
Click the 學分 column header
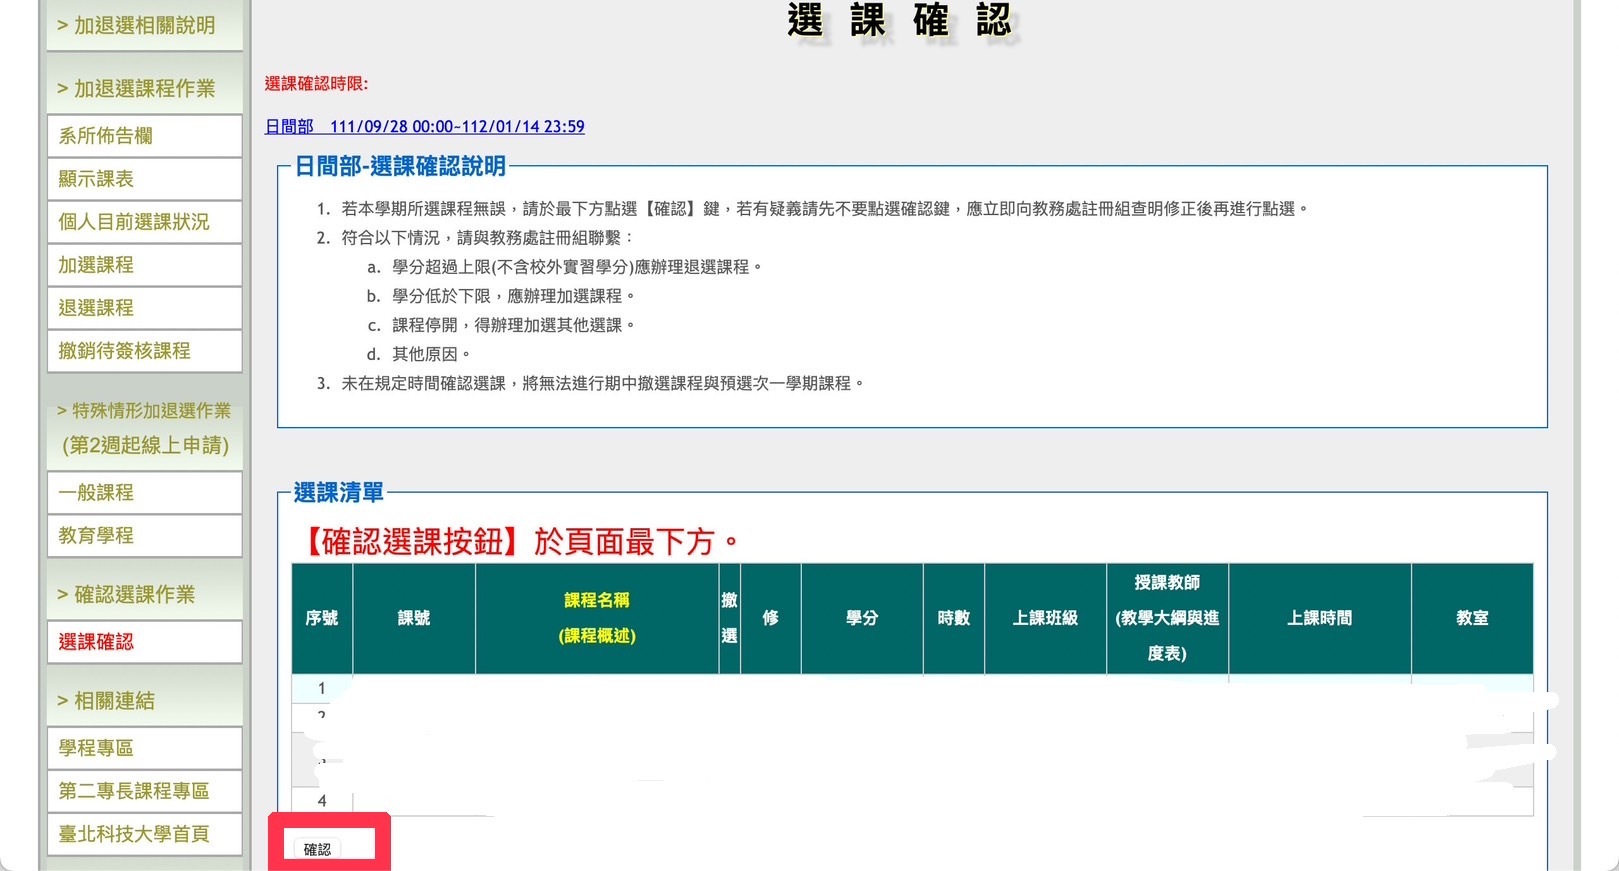click(x=862, y=618)
